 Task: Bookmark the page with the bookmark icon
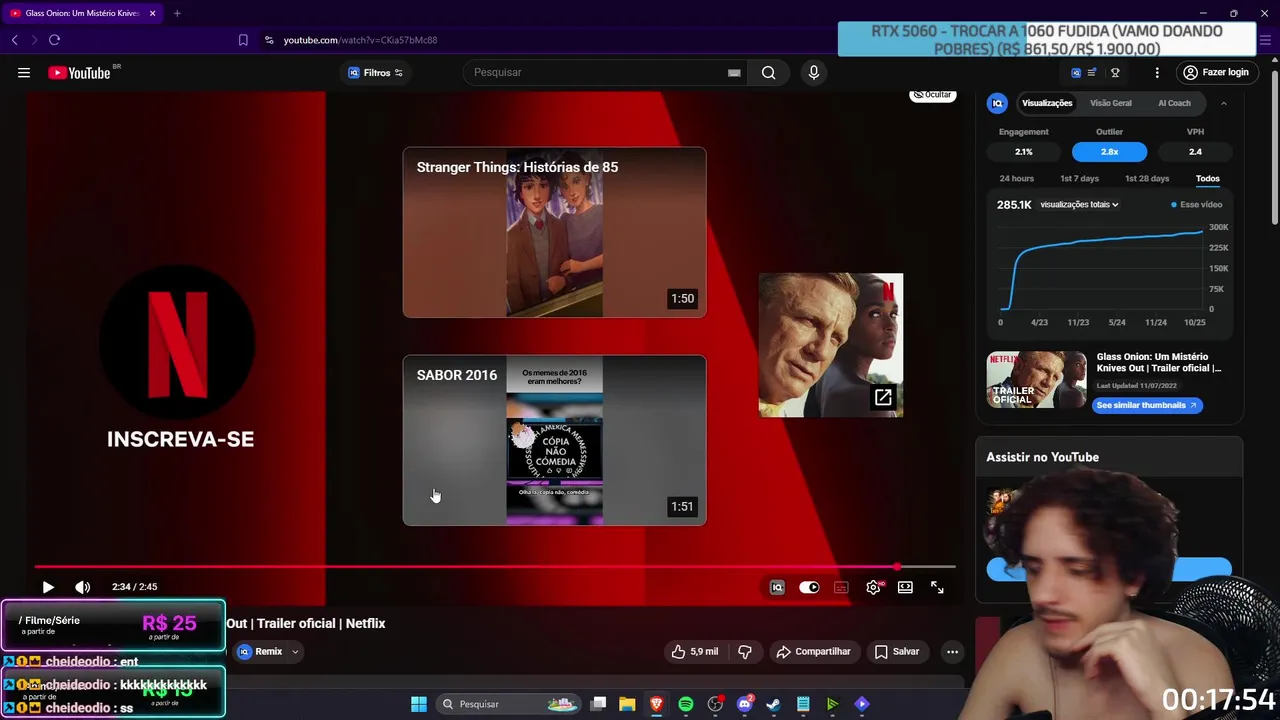click(243, 40)
